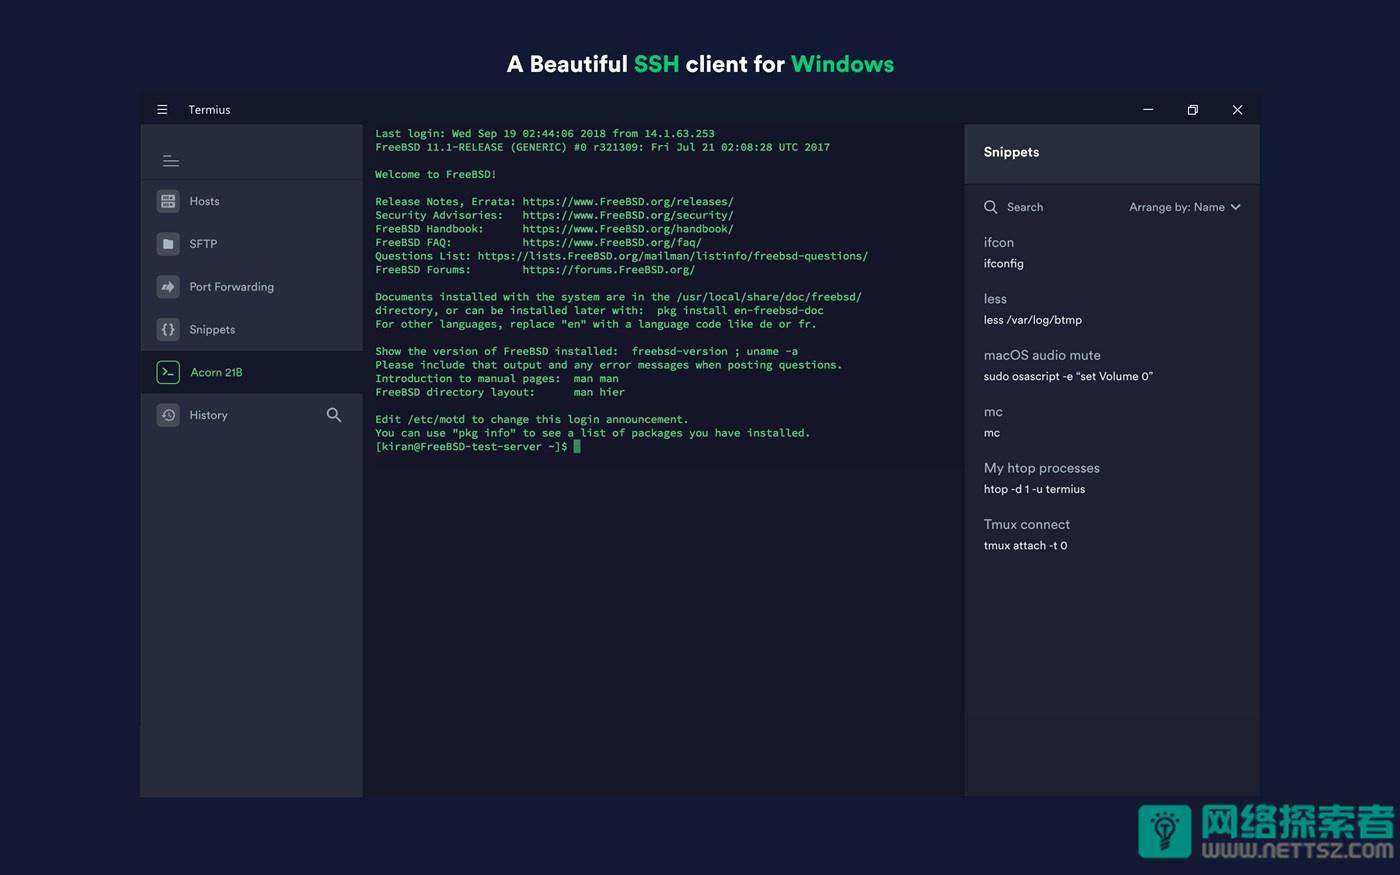Click the Port Forwarding arrow icon
This screenshot has width=1400, height=875.
coord(168,287)
